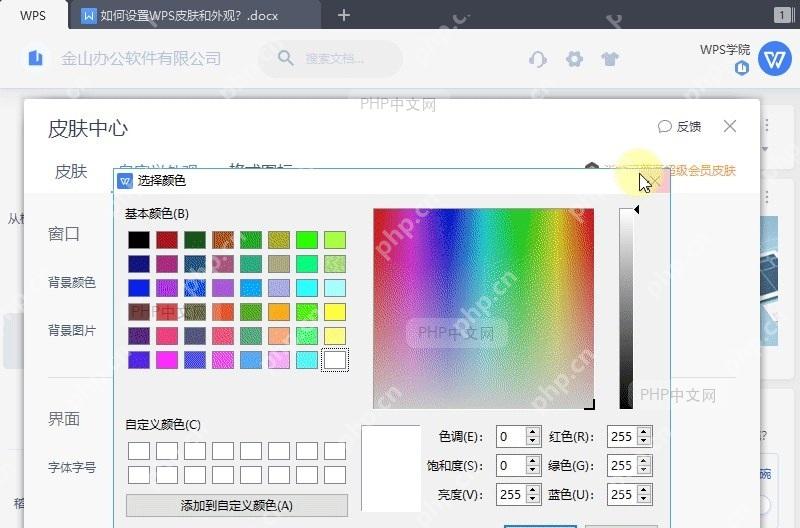Pick the orange basic color swatch
The image size is (800, 528).
pos(279,312)
